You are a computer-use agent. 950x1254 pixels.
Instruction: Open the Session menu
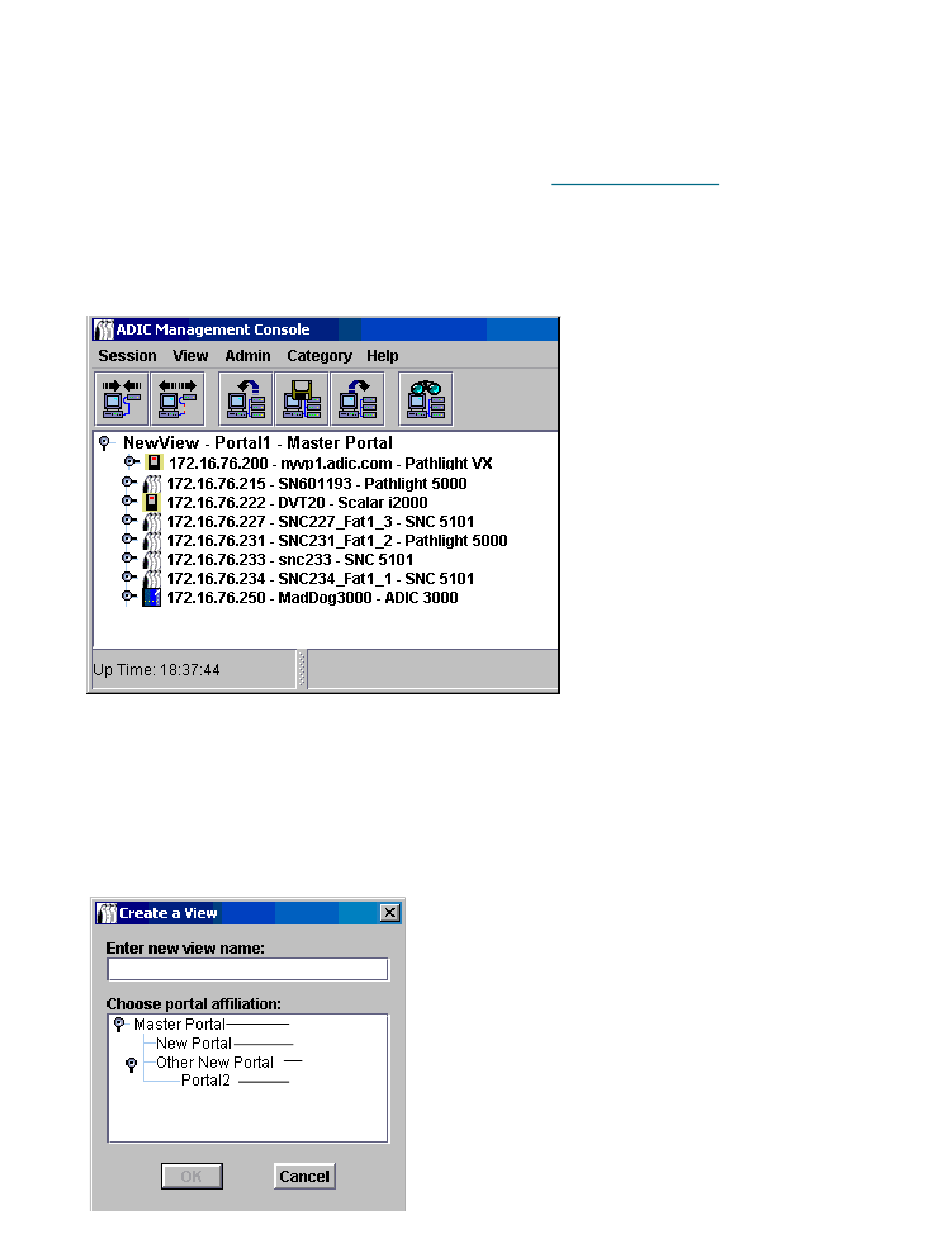pyautogui.click(x=127, y=356)
